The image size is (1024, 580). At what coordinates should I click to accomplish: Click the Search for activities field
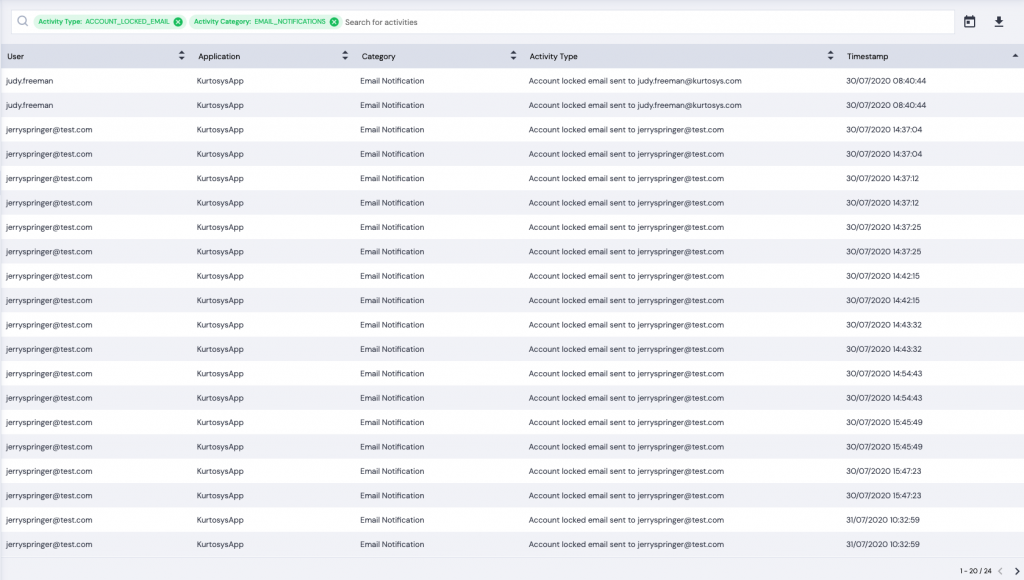coord(647,22)
